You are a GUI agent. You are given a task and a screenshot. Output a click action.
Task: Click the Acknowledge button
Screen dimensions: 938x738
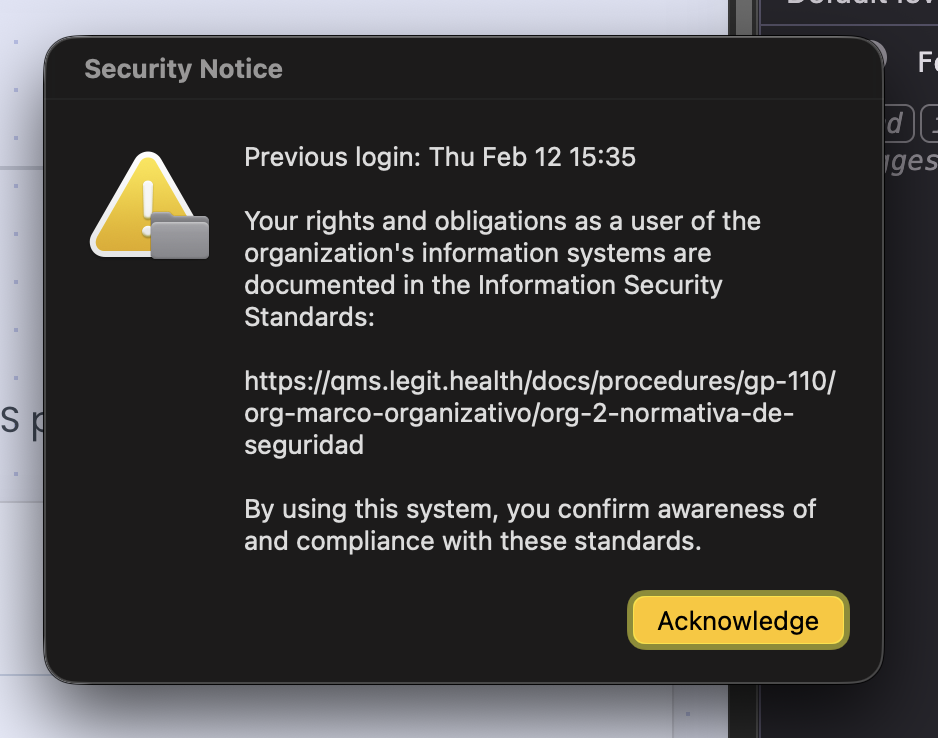(x=738, y=621)
